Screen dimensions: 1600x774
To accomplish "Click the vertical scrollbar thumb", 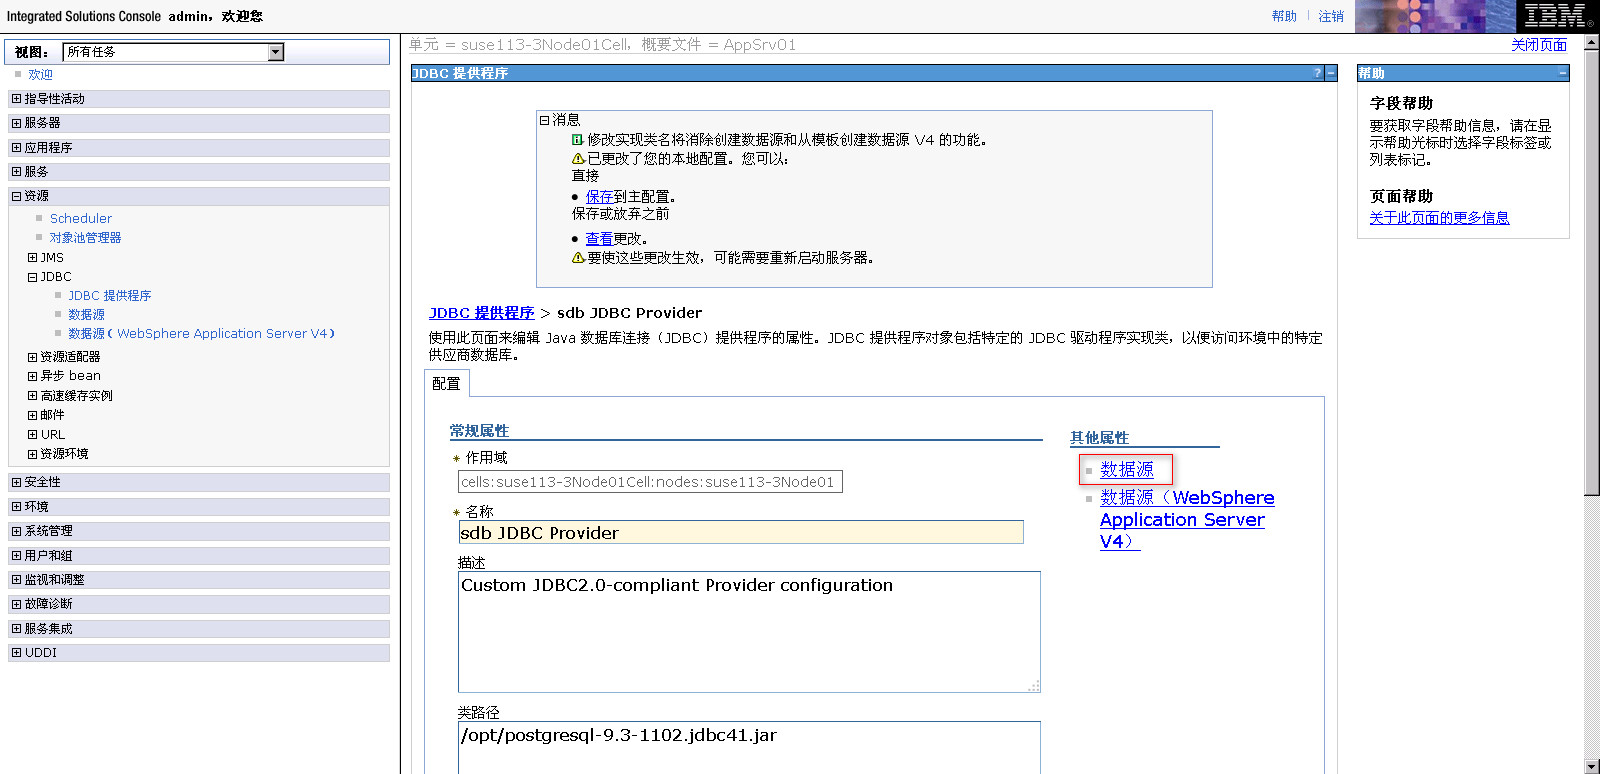I will 1592,272.
